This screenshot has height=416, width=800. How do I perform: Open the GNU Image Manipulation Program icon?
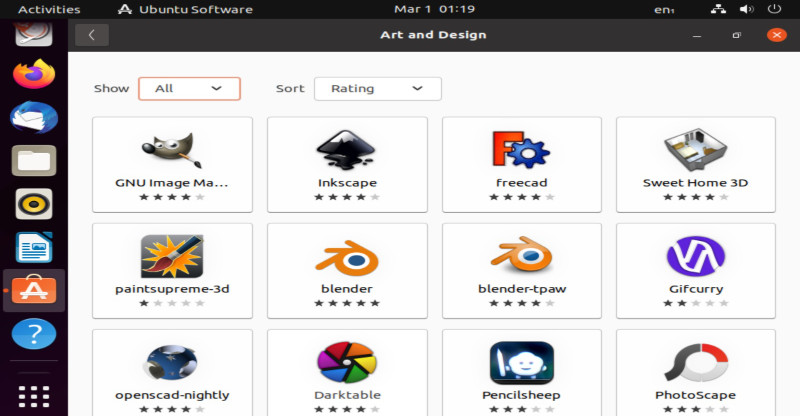[172, 151]
